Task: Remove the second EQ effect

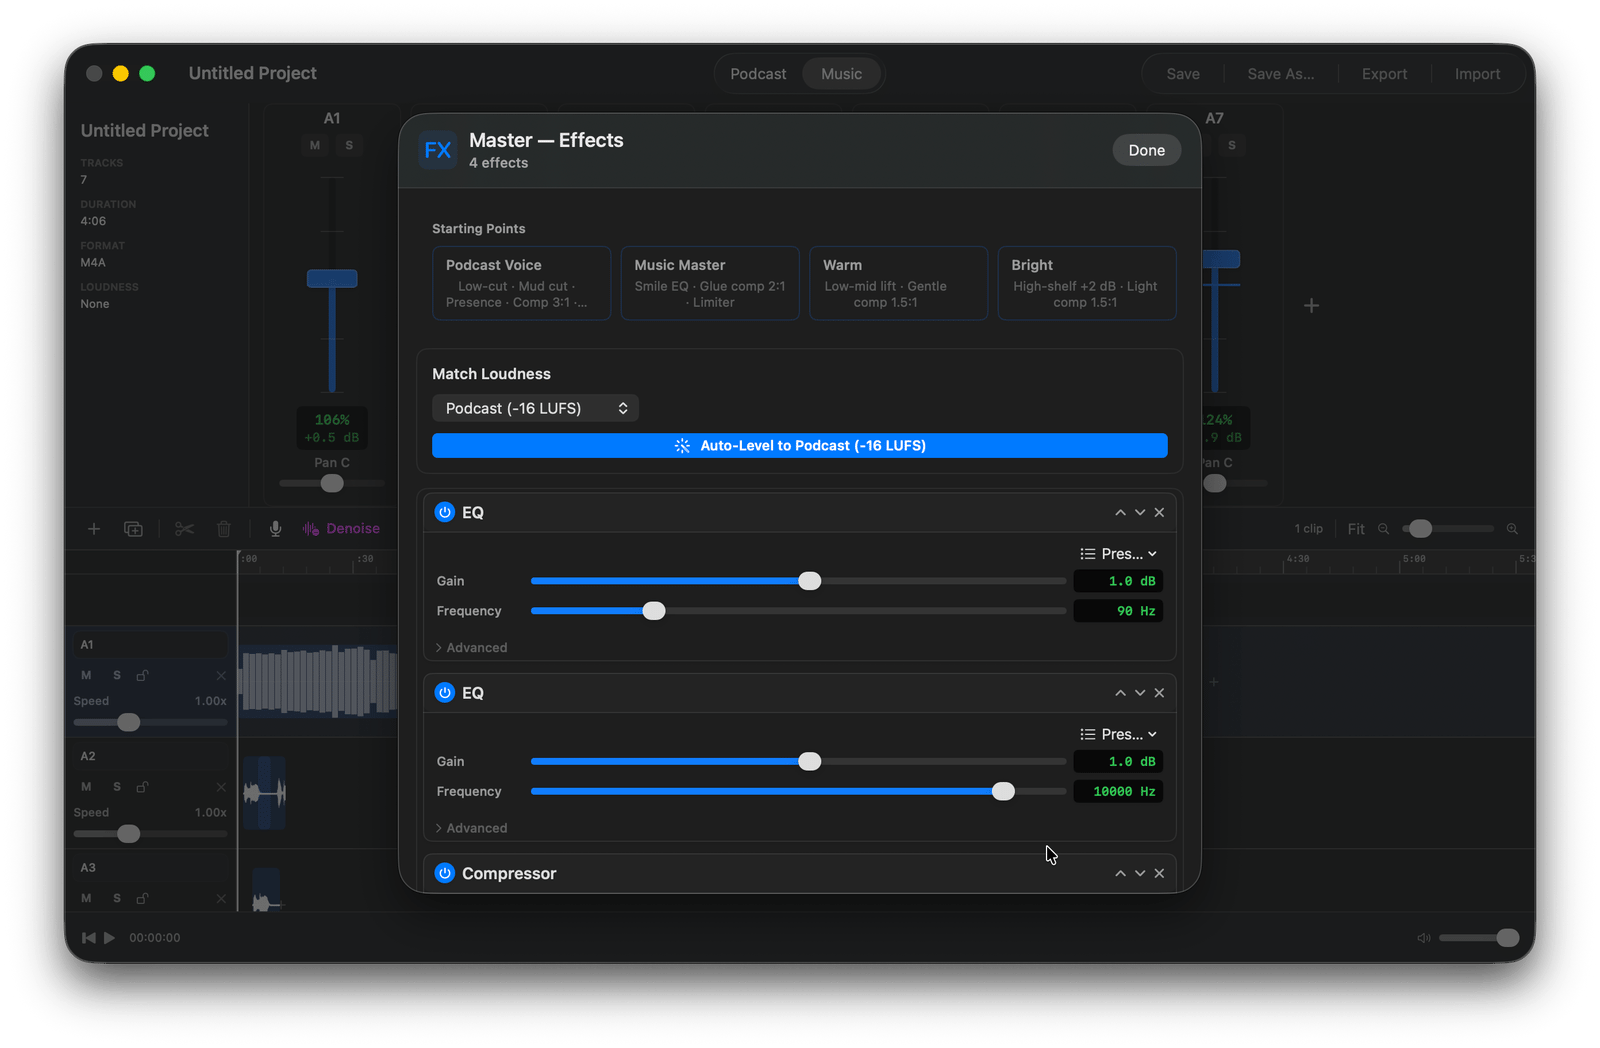Action: 1159,693
